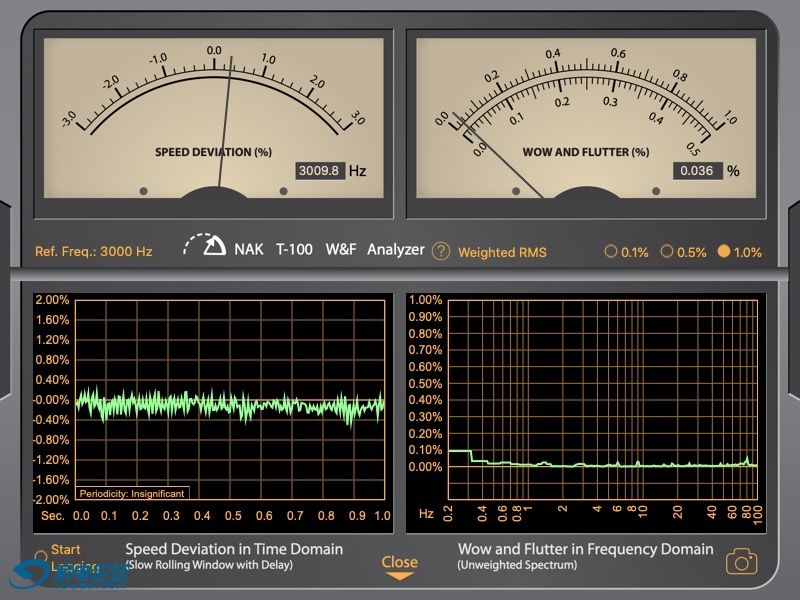Image resolution: width=800 pixels, height=600 pixels.
Task: Click the "SPEED DEVIATION (%)" meter label
Action: [213, 152]
